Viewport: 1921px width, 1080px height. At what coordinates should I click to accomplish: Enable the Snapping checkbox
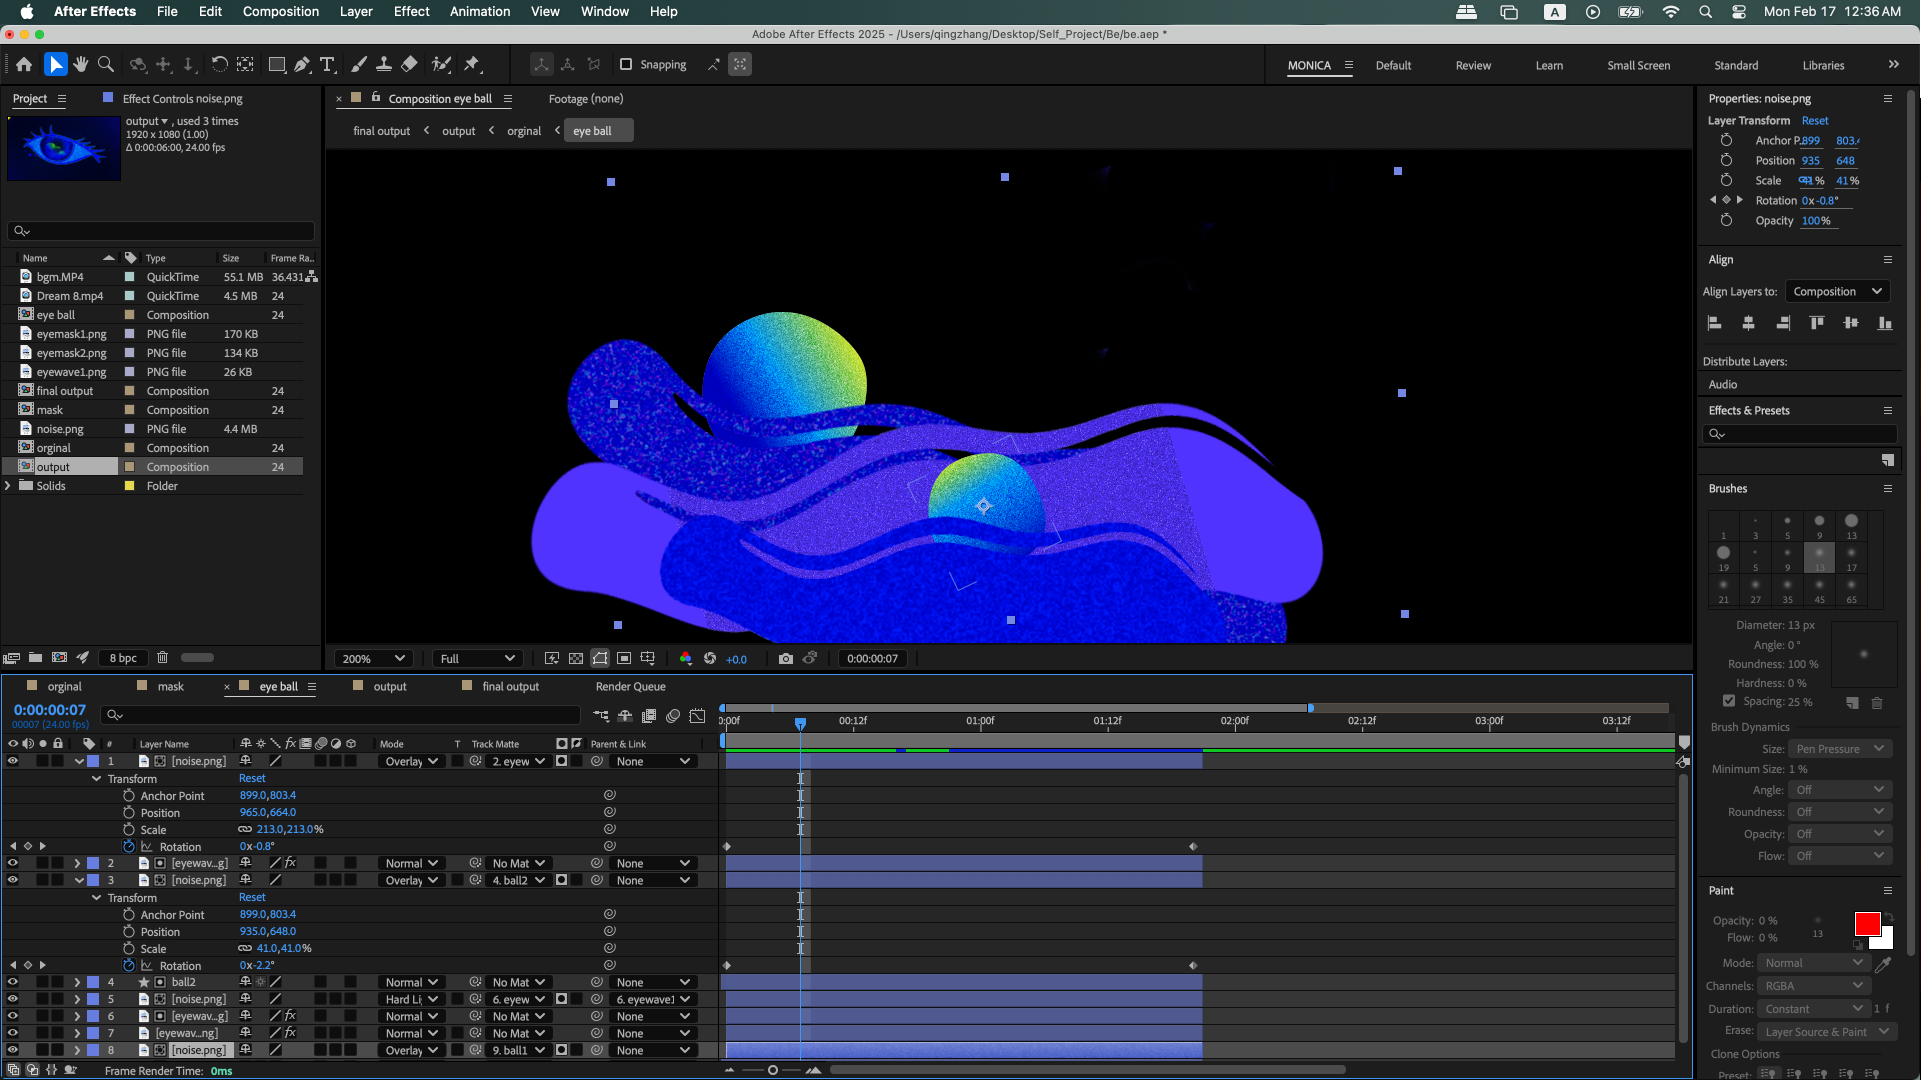[x=626, y=65]
